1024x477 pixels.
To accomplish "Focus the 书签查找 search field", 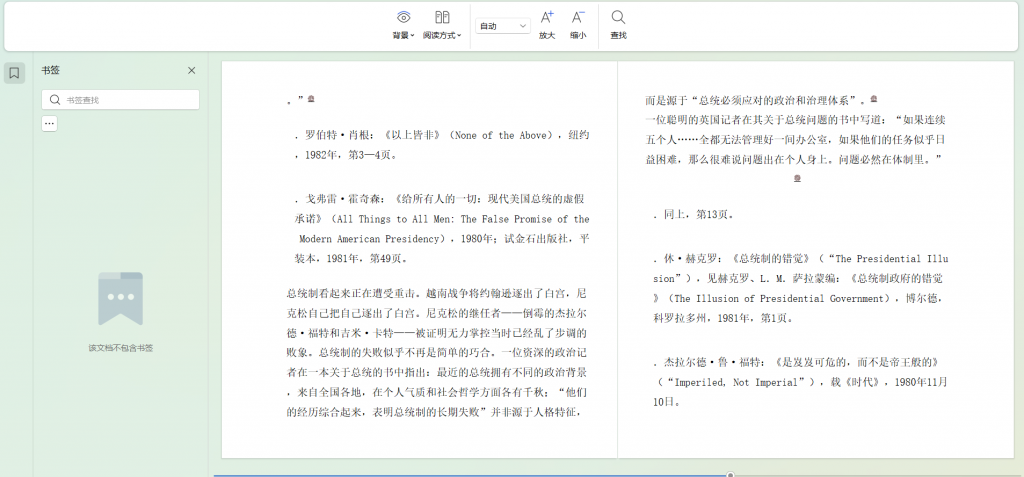I will [120, 100].
